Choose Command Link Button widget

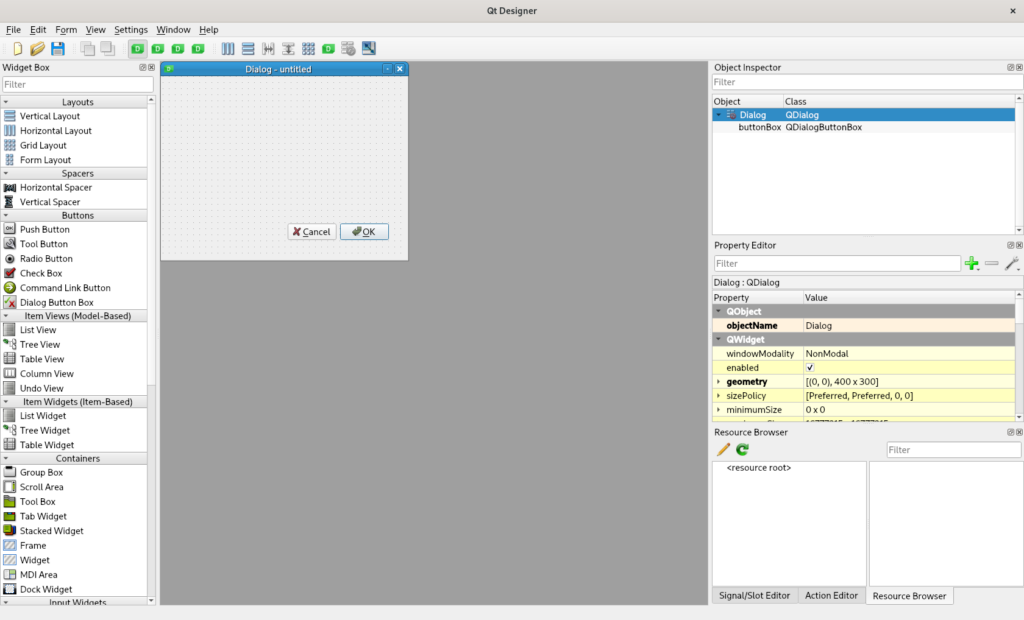tap(65, 287)
